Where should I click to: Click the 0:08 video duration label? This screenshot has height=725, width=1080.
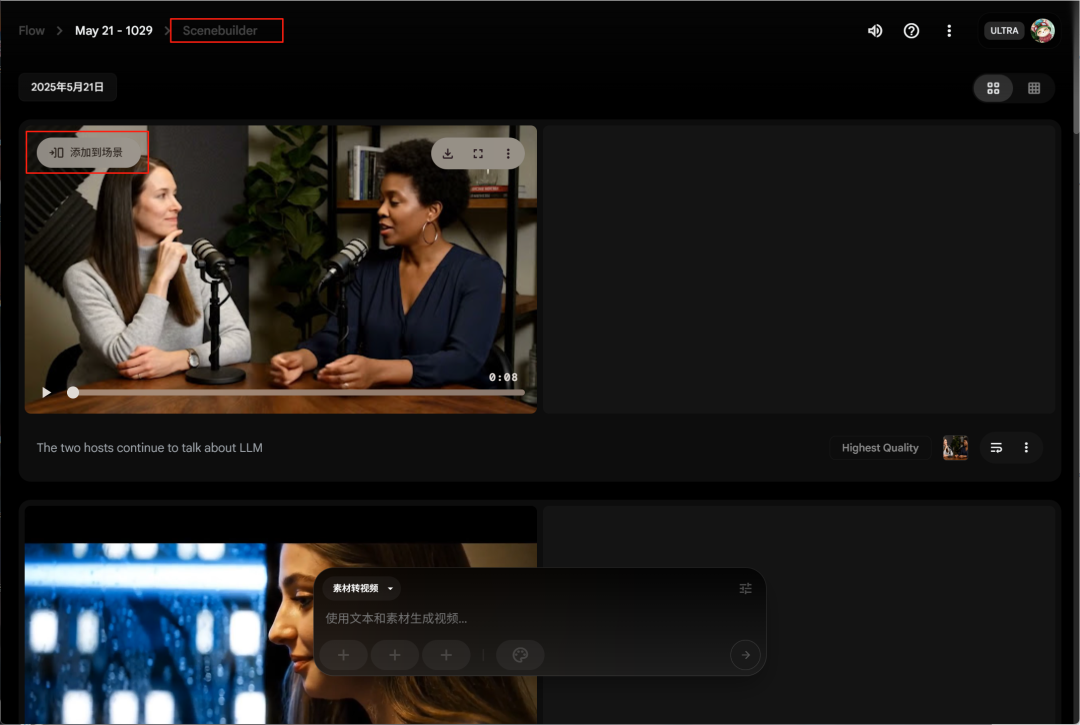[503, 377]
